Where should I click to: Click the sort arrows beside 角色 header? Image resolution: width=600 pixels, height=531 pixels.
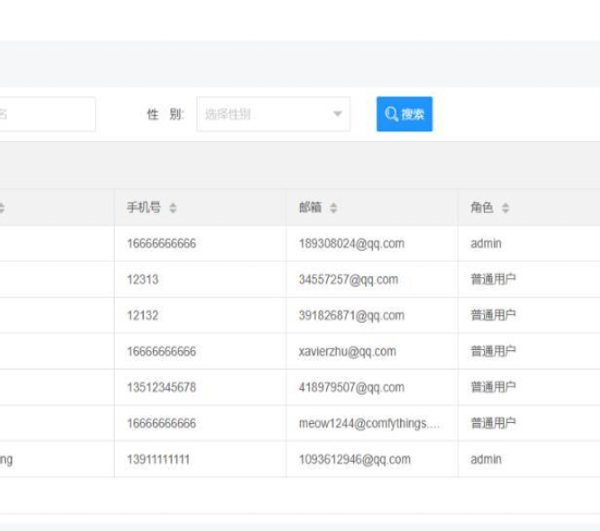[505, 208]
